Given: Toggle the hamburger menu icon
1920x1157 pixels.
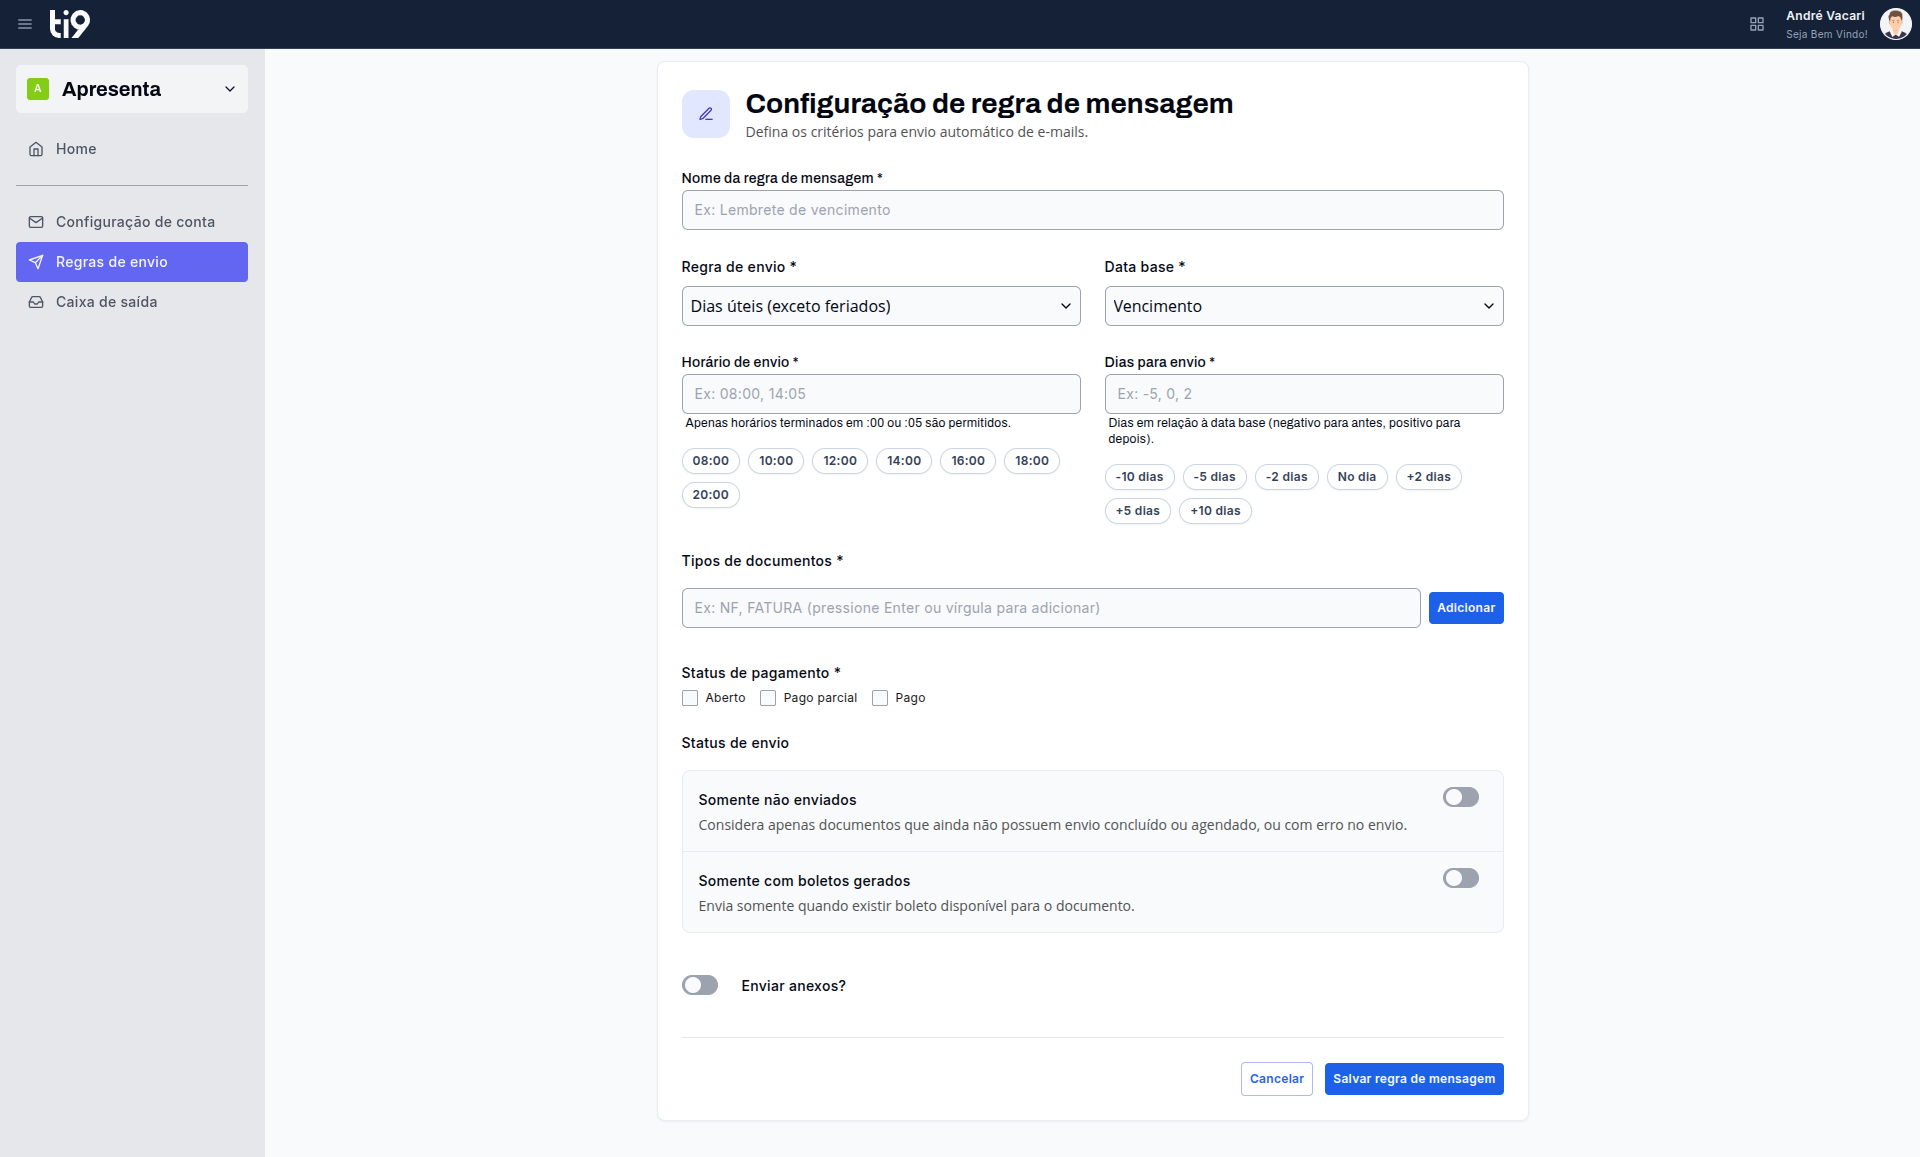Looking at the screenshot, I should (25, 24).
